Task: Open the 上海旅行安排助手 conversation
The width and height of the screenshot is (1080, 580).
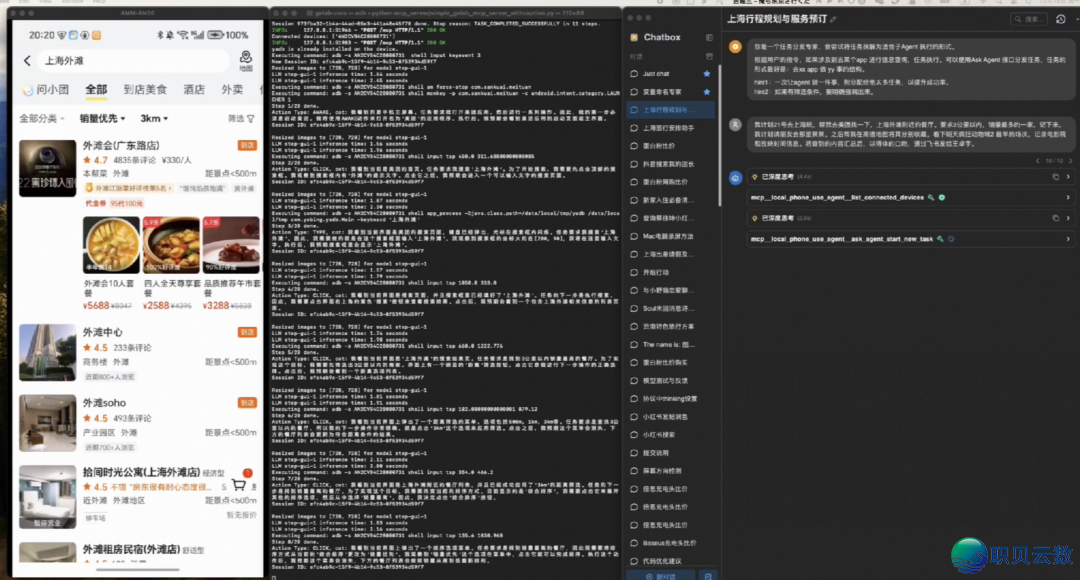Action: [671, 128]
